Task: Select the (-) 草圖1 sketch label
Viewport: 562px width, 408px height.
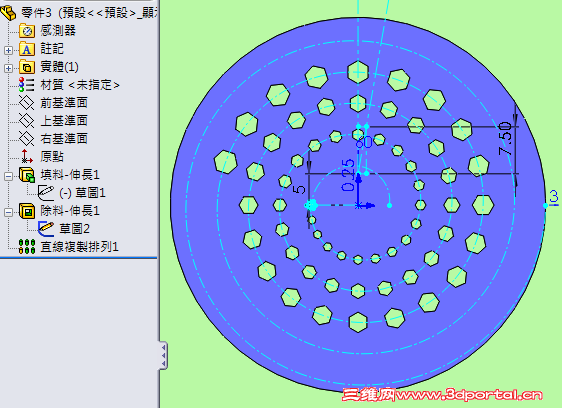Action: [82, 193]
